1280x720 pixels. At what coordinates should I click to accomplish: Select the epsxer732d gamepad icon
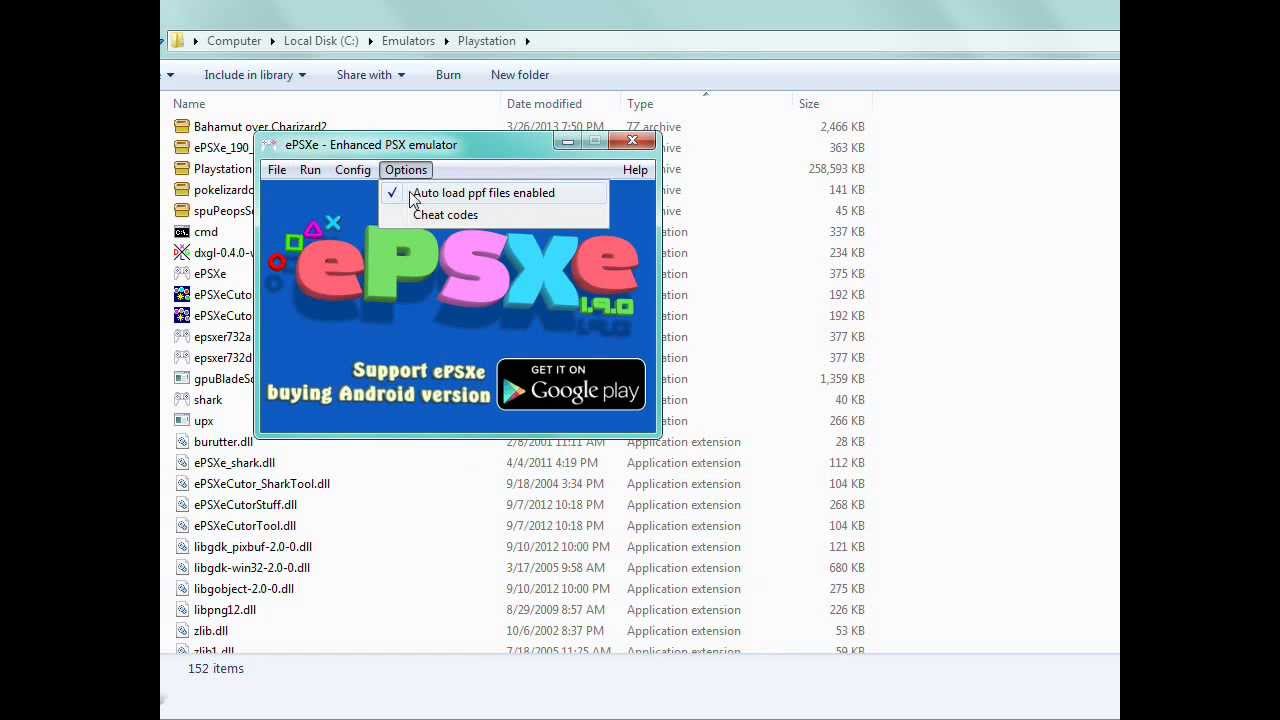click(x=181, y=358)
